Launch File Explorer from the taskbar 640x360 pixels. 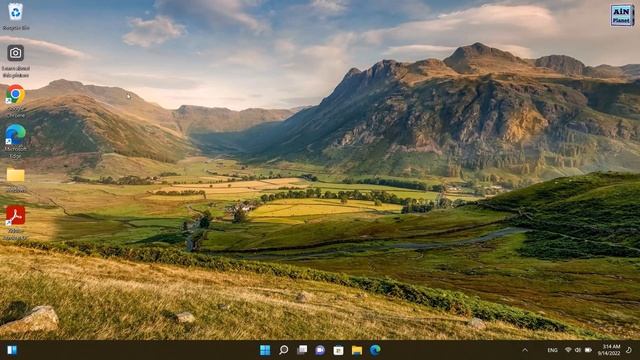(x=357, y=350)
